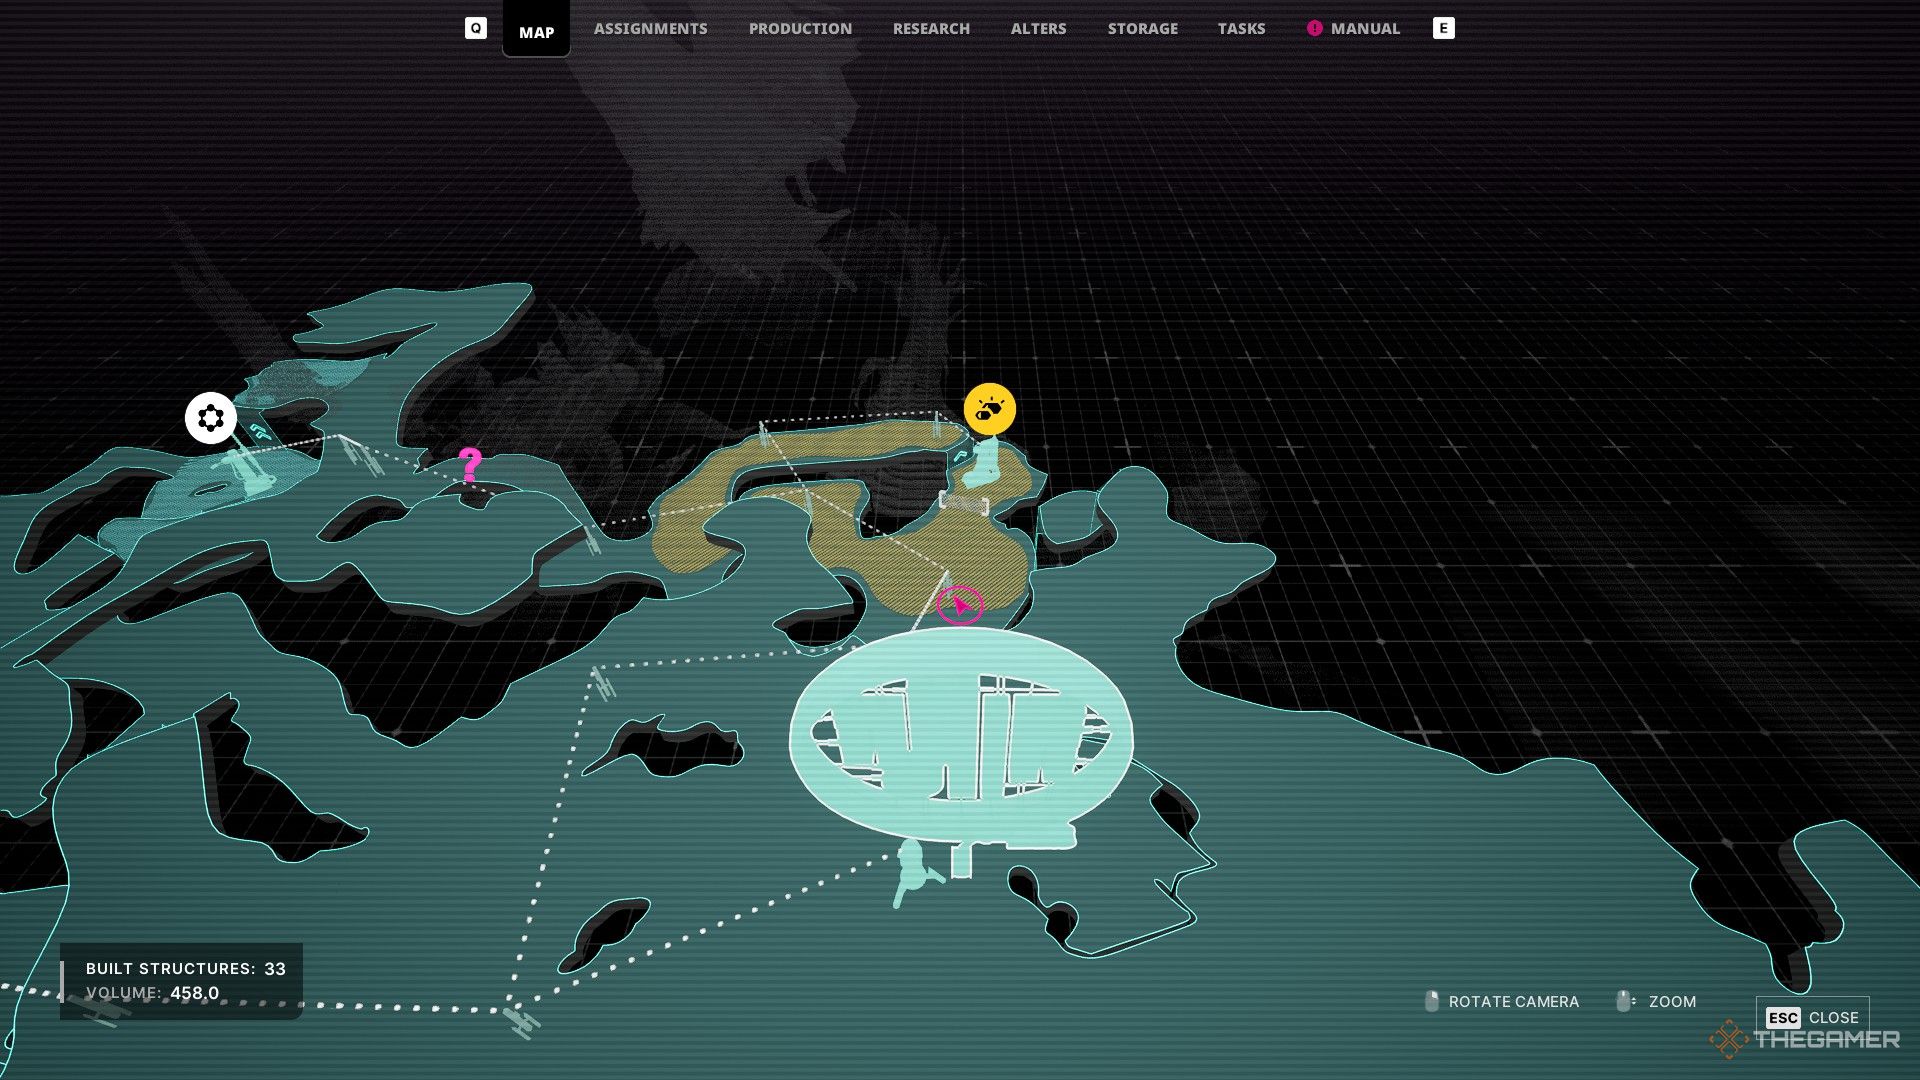Viewport: 1920px width, 1080px height.
Task: Click the yellow mining outpost icon
Action: tap(989, 409)
